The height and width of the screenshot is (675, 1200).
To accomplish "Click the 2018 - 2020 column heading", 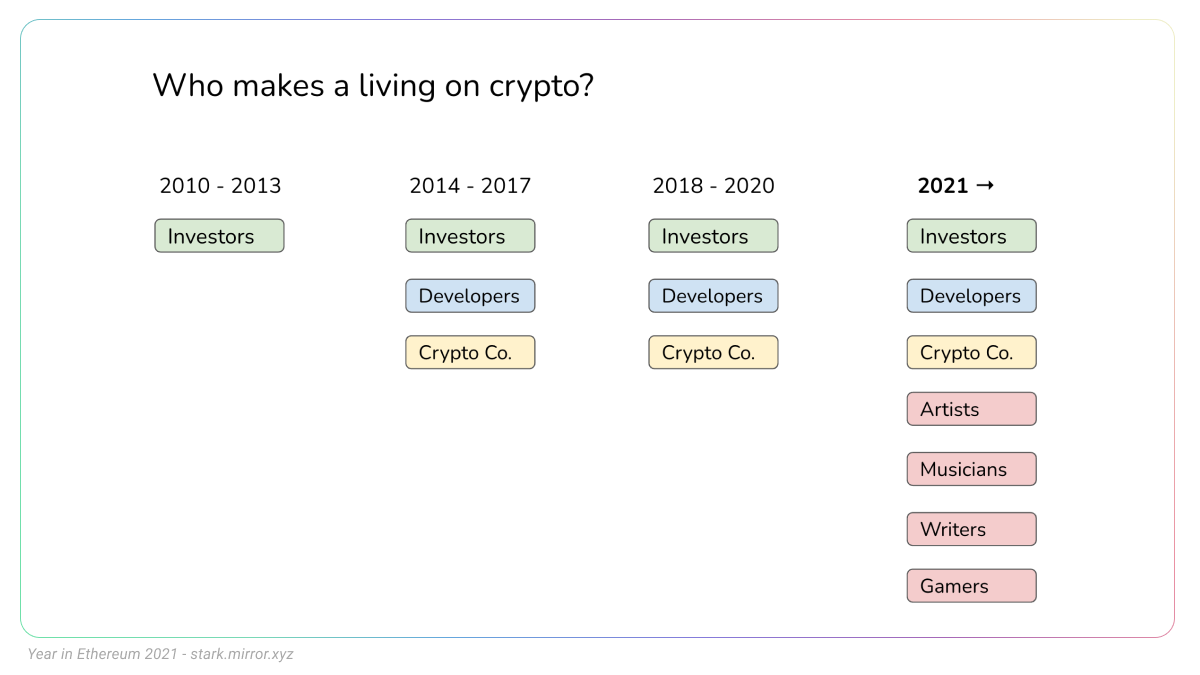I will point(713,186).
